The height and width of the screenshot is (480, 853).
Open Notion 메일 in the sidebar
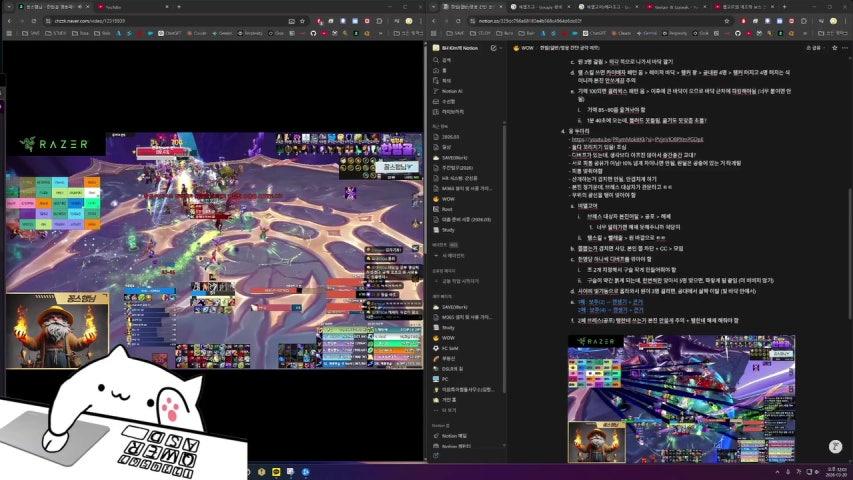tap(468, 436)
